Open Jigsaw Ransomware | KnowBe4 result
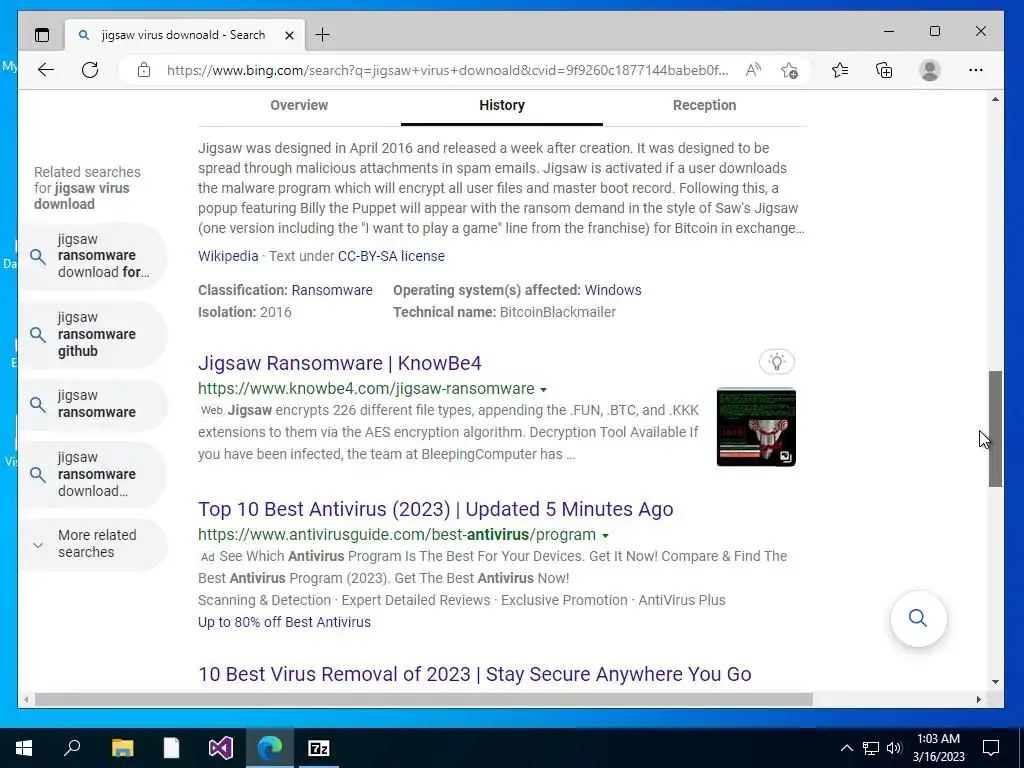The width and height of the screenshot is (1024, 768). click(340, 363)
